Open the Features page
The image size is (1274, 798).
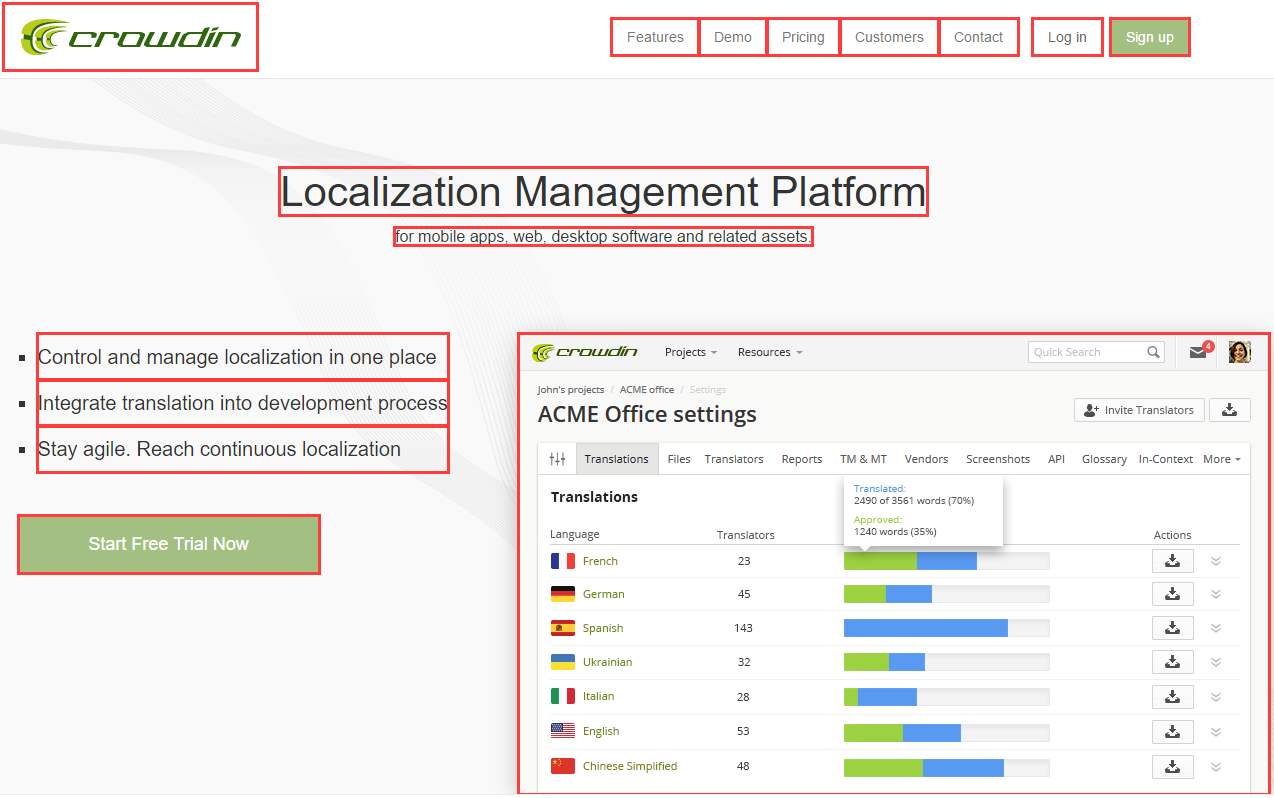(655, 37)
